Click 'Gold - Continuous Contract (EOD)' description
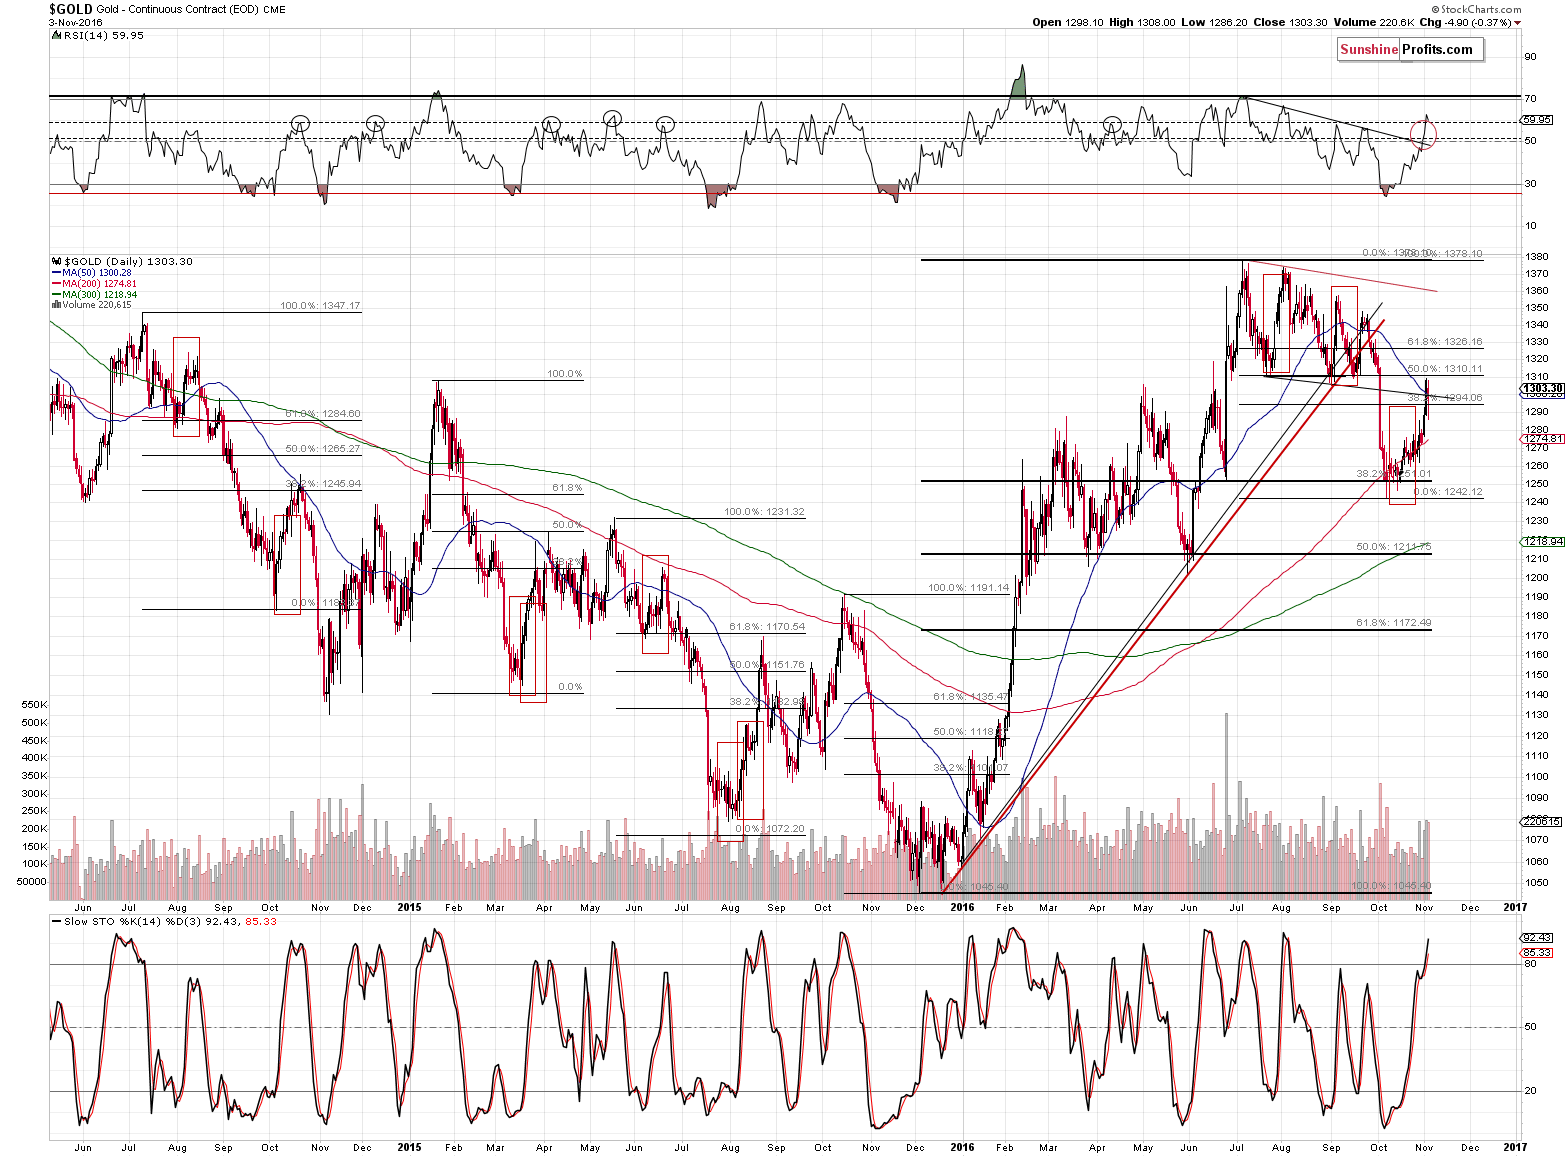The height and width of the screenshot is (1157, 1565). click(x=177, y=10)
